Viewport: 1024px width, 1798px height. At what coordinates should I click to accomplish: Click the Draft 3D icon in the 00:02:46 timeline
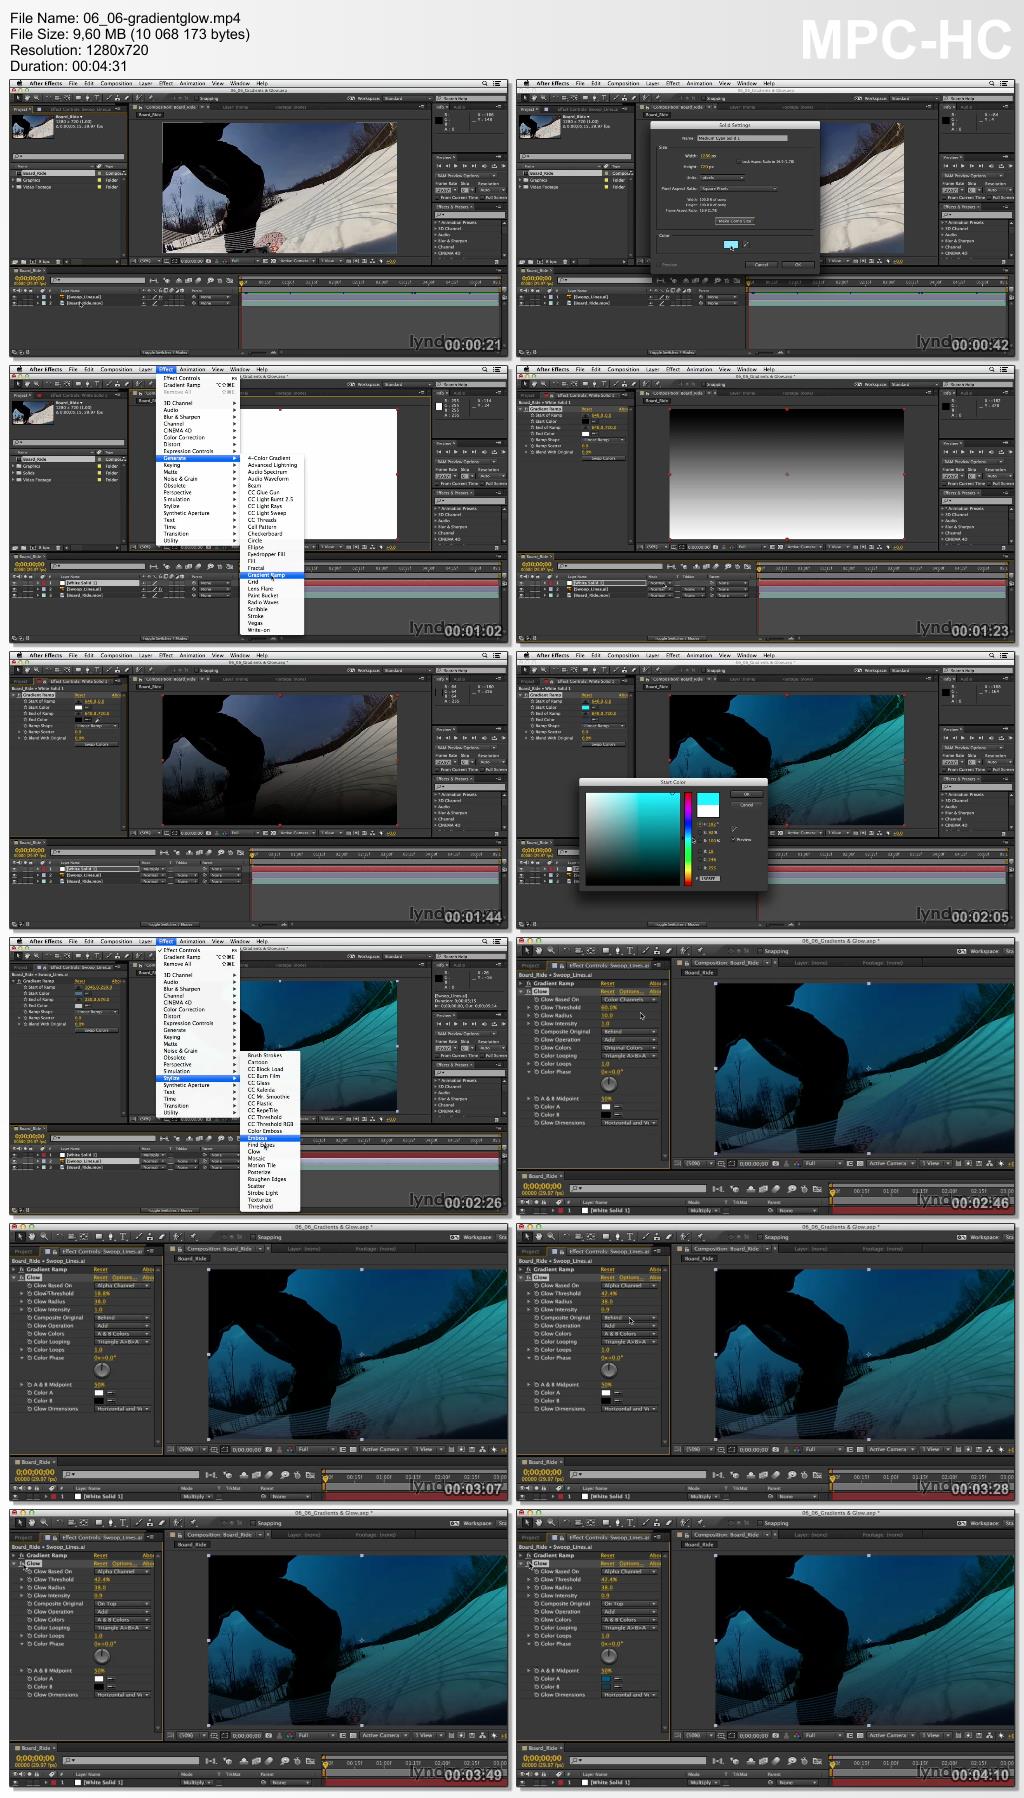tap(734, 1188)
